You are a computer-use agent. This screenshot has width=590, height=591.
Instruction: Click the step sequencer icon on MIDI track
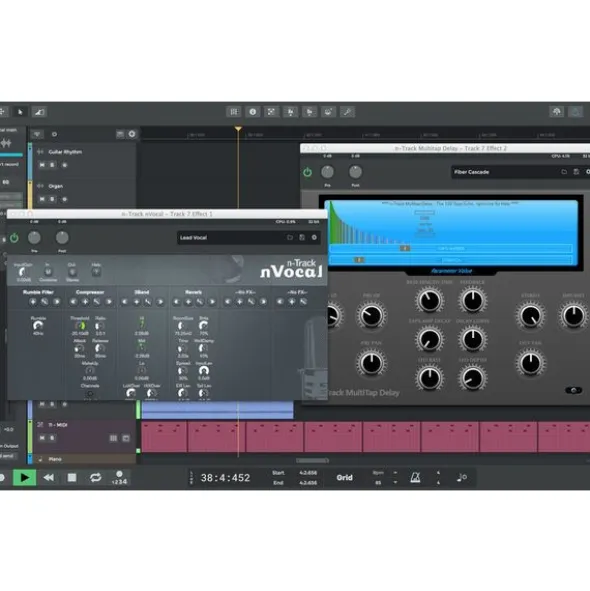[x=113, y=438]
